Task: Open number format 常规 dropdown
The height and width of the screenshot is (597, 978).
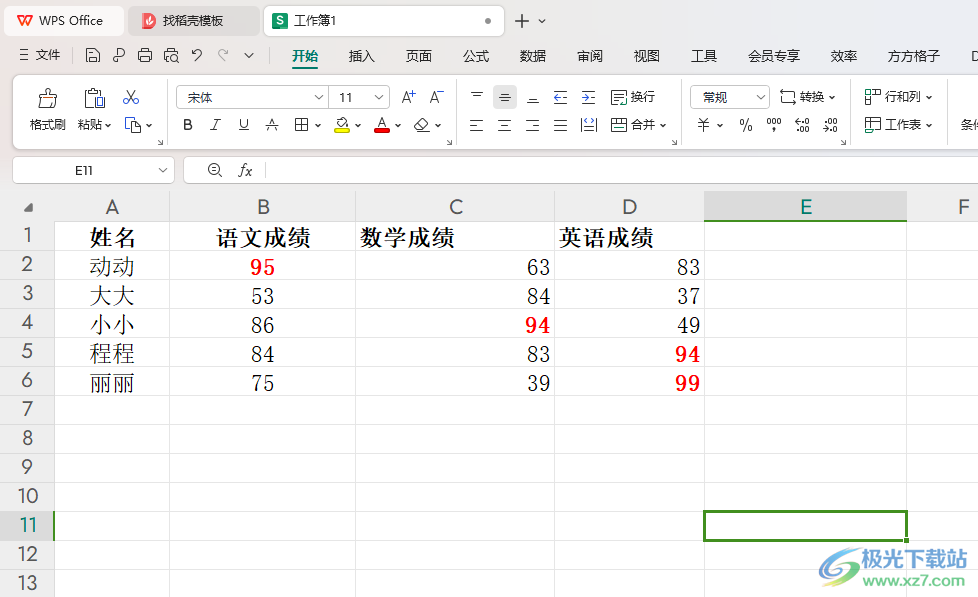Action: (x=760, y=97)
